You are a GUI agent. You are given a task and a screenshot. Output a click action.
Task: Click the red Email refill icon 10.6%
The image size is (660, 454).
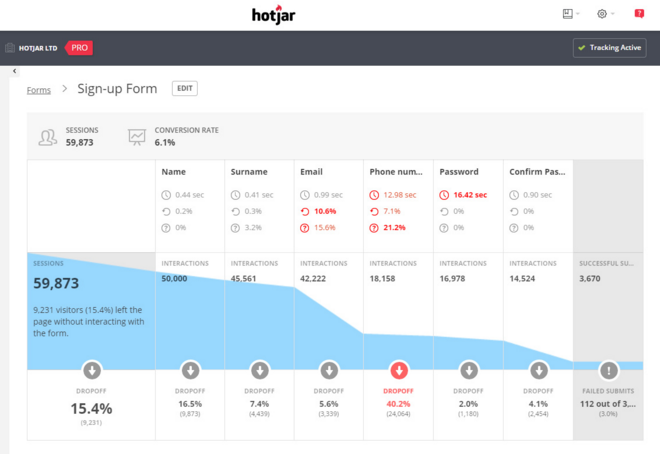(305, 212)
